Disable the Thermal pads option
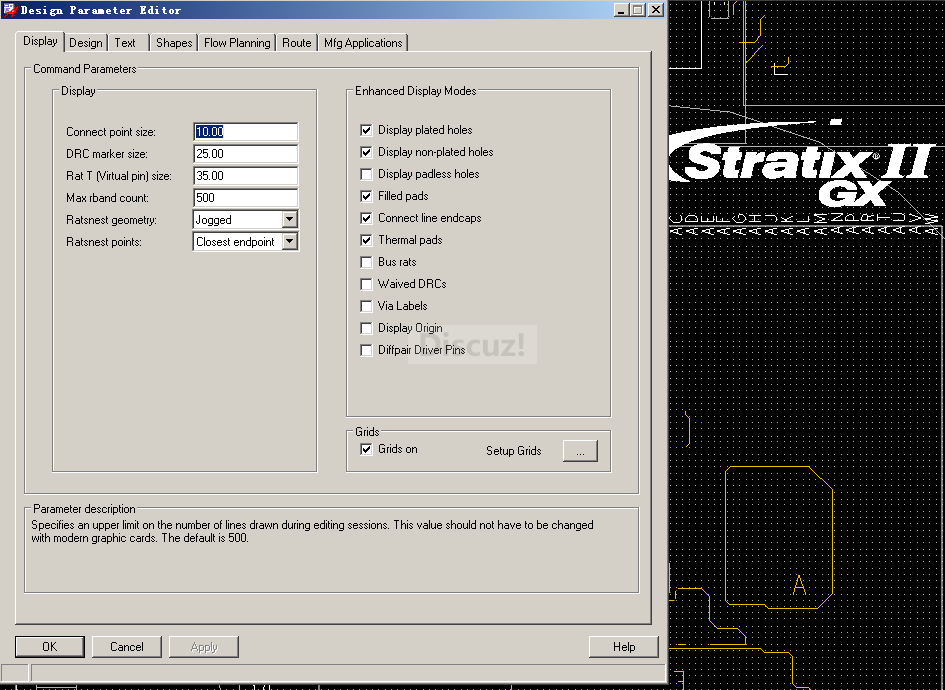The height and width of the screenshot is (690, 945). 366,240
